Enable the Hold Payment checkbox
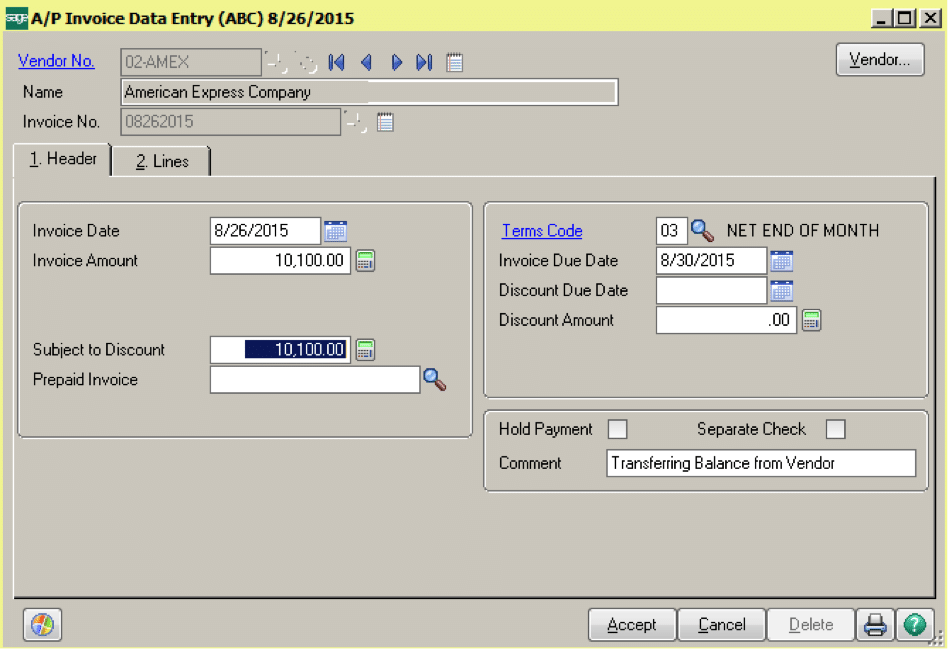Viewport: 948px width, 649px height. pyautogui.click(x=618, y=429)
